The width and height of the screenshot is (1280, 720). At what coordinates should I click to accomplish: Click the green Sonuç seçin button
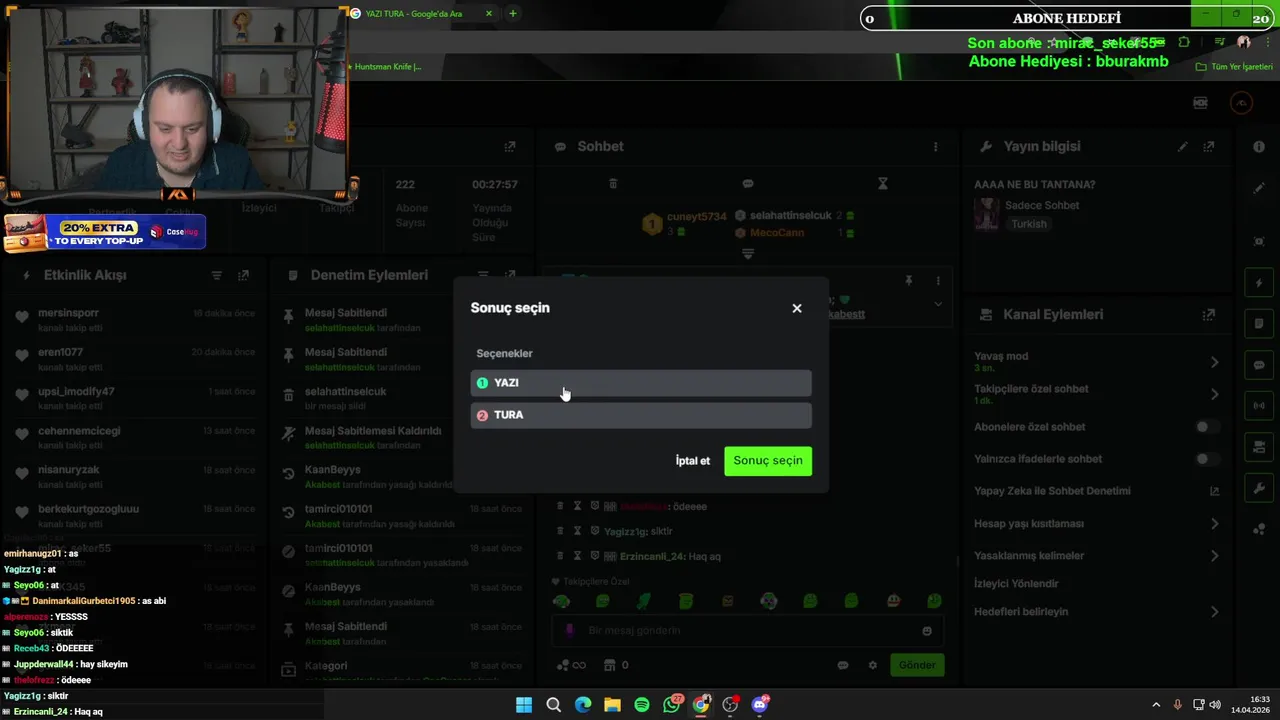pos(768,461)
